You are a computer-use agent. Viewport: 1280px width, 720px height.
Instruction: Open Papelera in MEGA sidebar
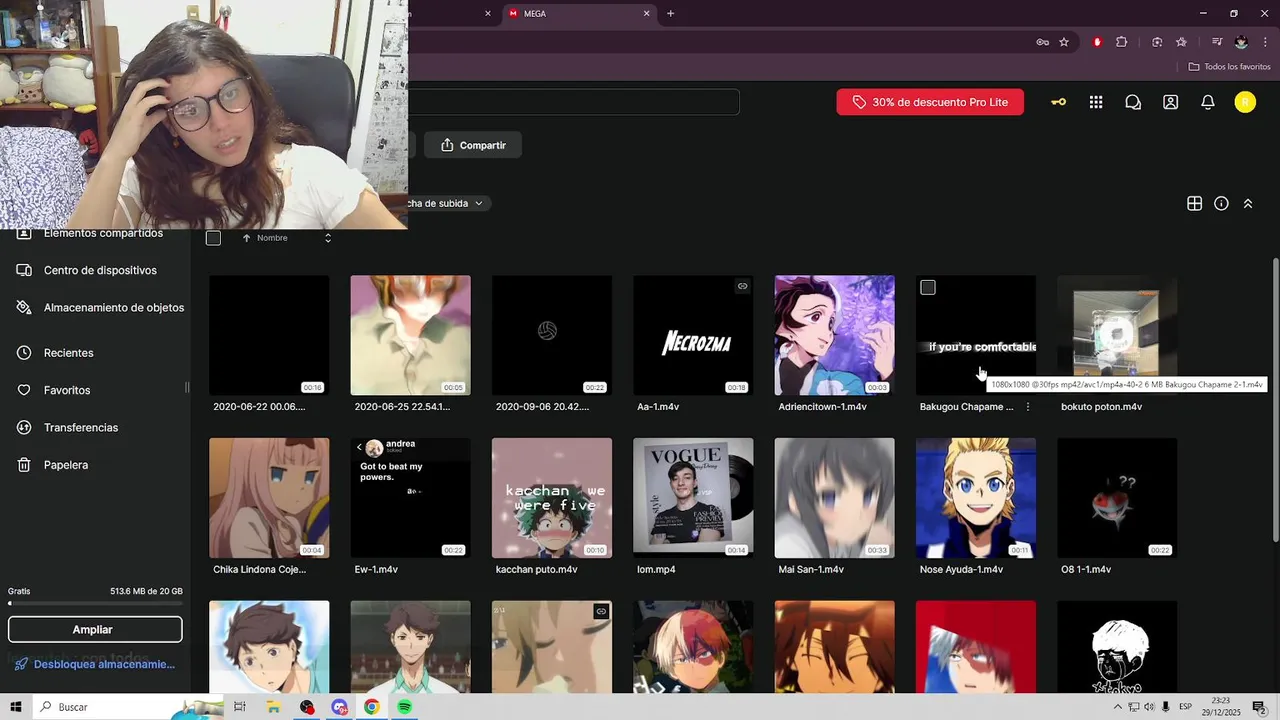66,465
